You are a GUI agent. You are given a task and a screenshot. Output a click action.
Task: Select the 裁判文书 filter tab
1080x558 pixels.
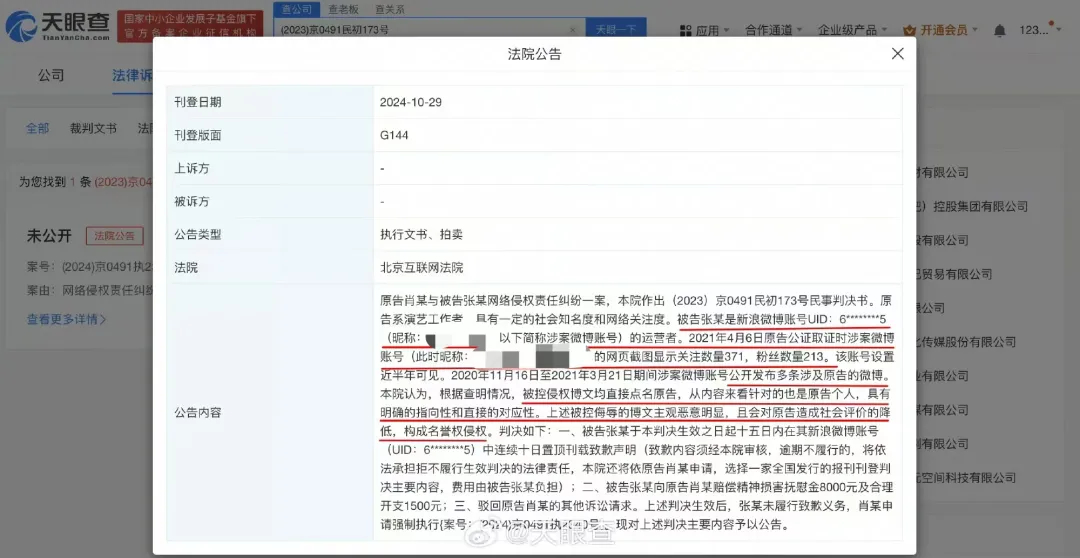tap(93, 129)
